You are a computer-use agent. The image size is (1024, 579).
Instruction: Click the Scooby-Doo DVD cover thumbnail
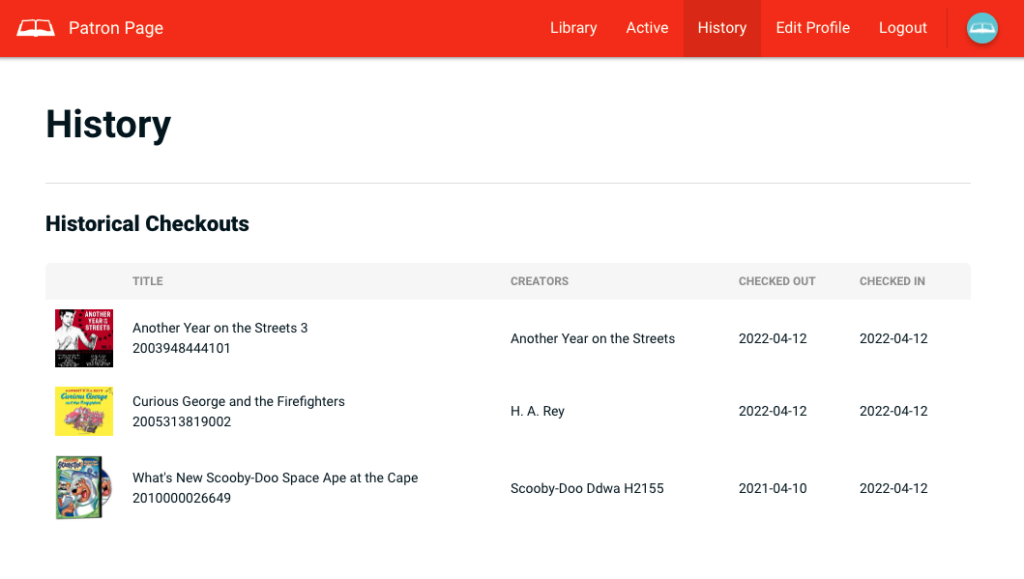click(78, 488)
